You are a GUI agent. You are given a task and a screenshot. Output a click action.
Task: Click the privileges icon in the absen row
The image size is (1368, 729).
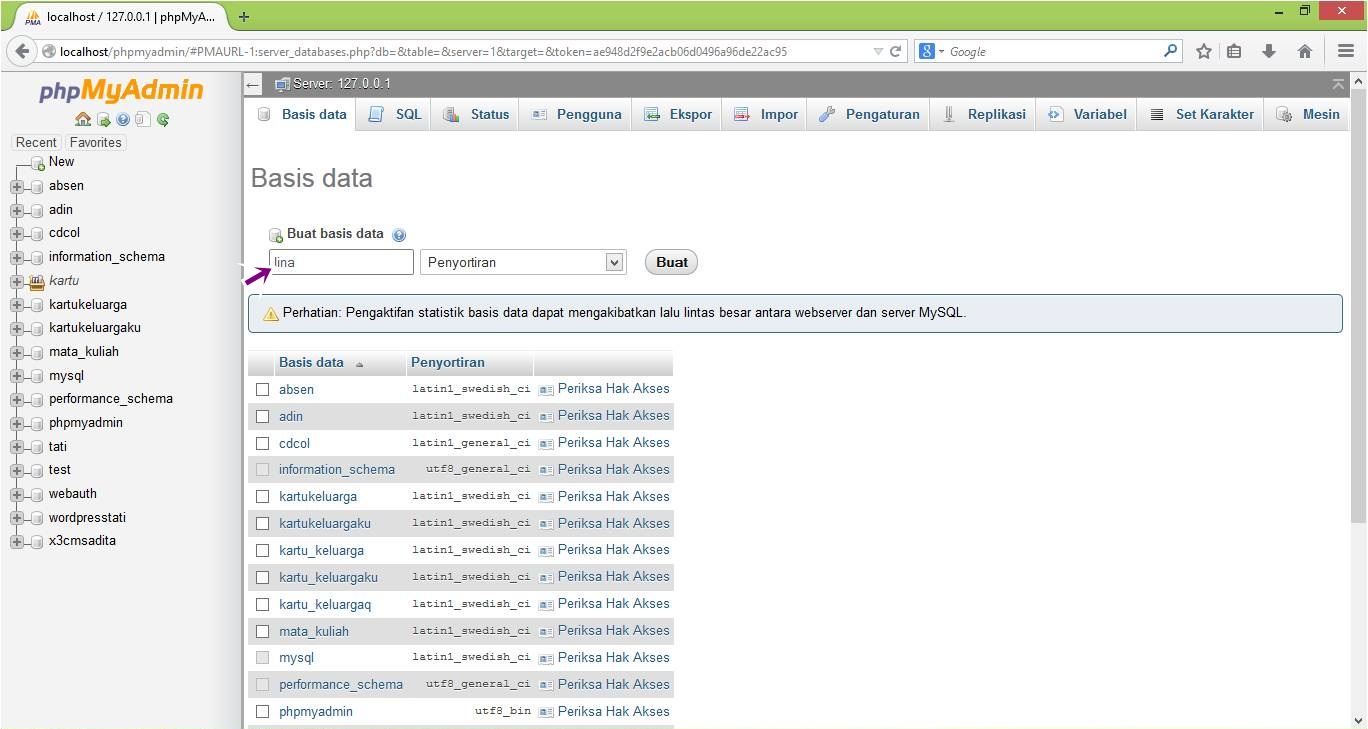pos(546,390)
